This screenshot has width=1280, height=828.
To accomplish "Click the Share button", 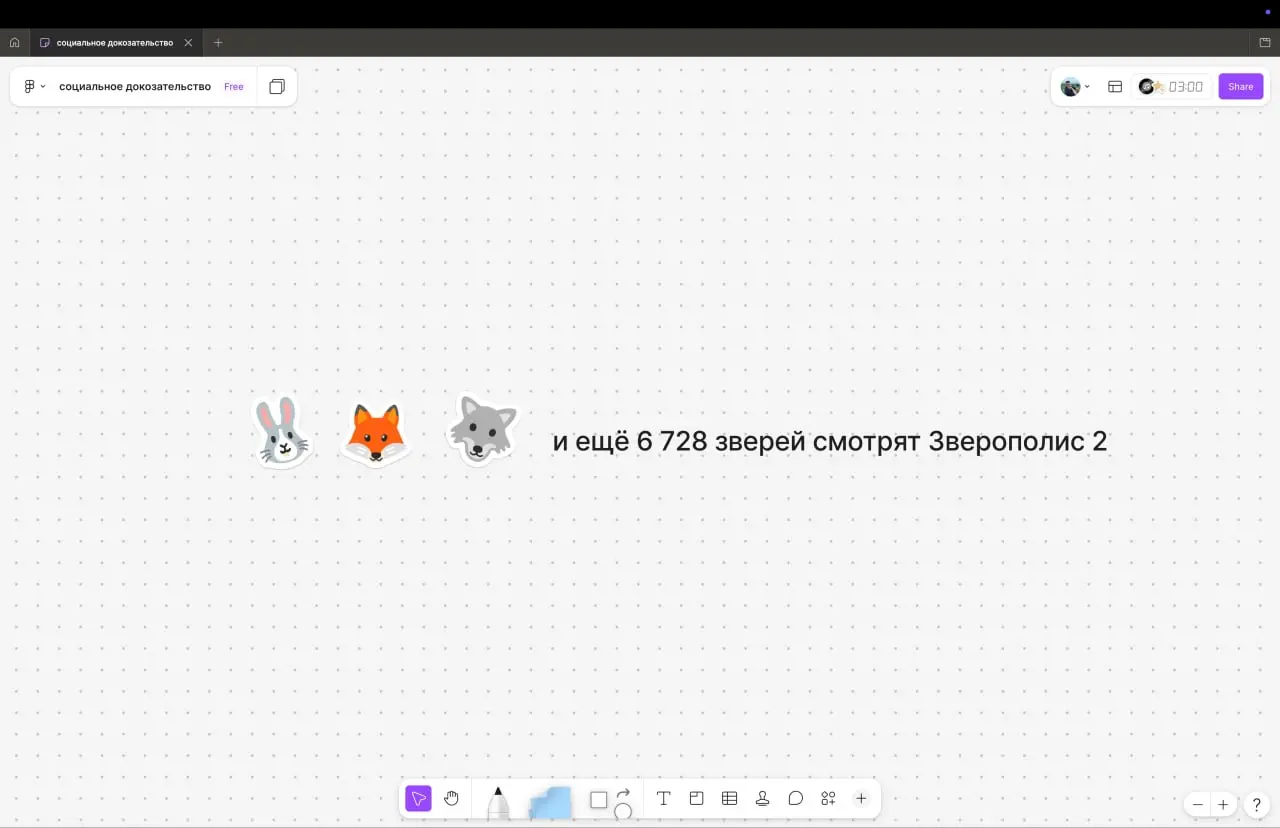I will coord(1241,87).
